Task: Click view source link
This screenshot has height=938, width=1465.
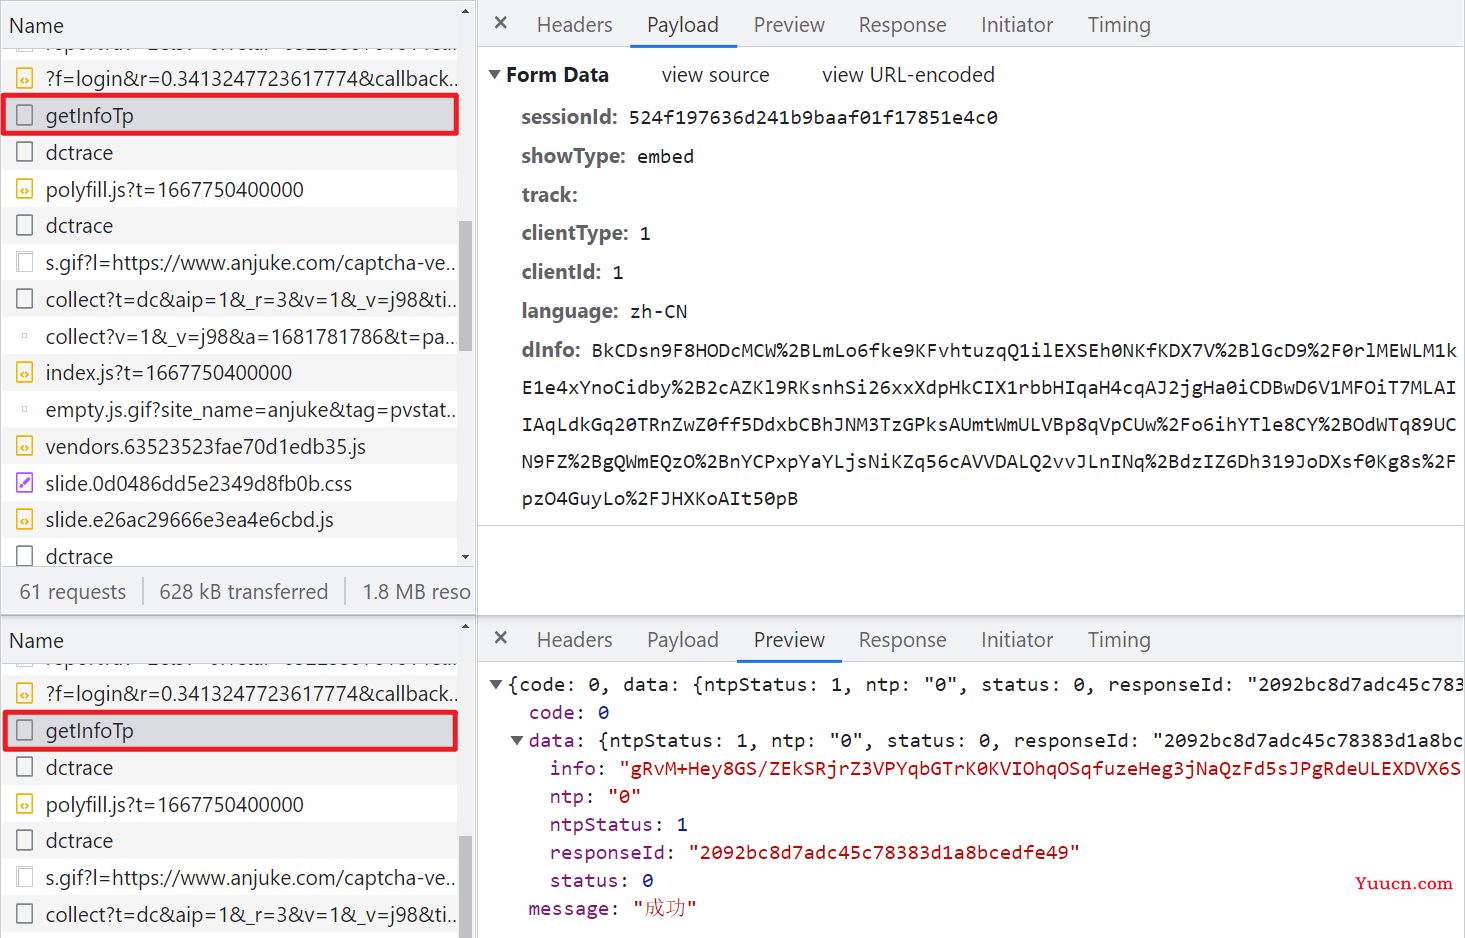Action: coord(715,75)
